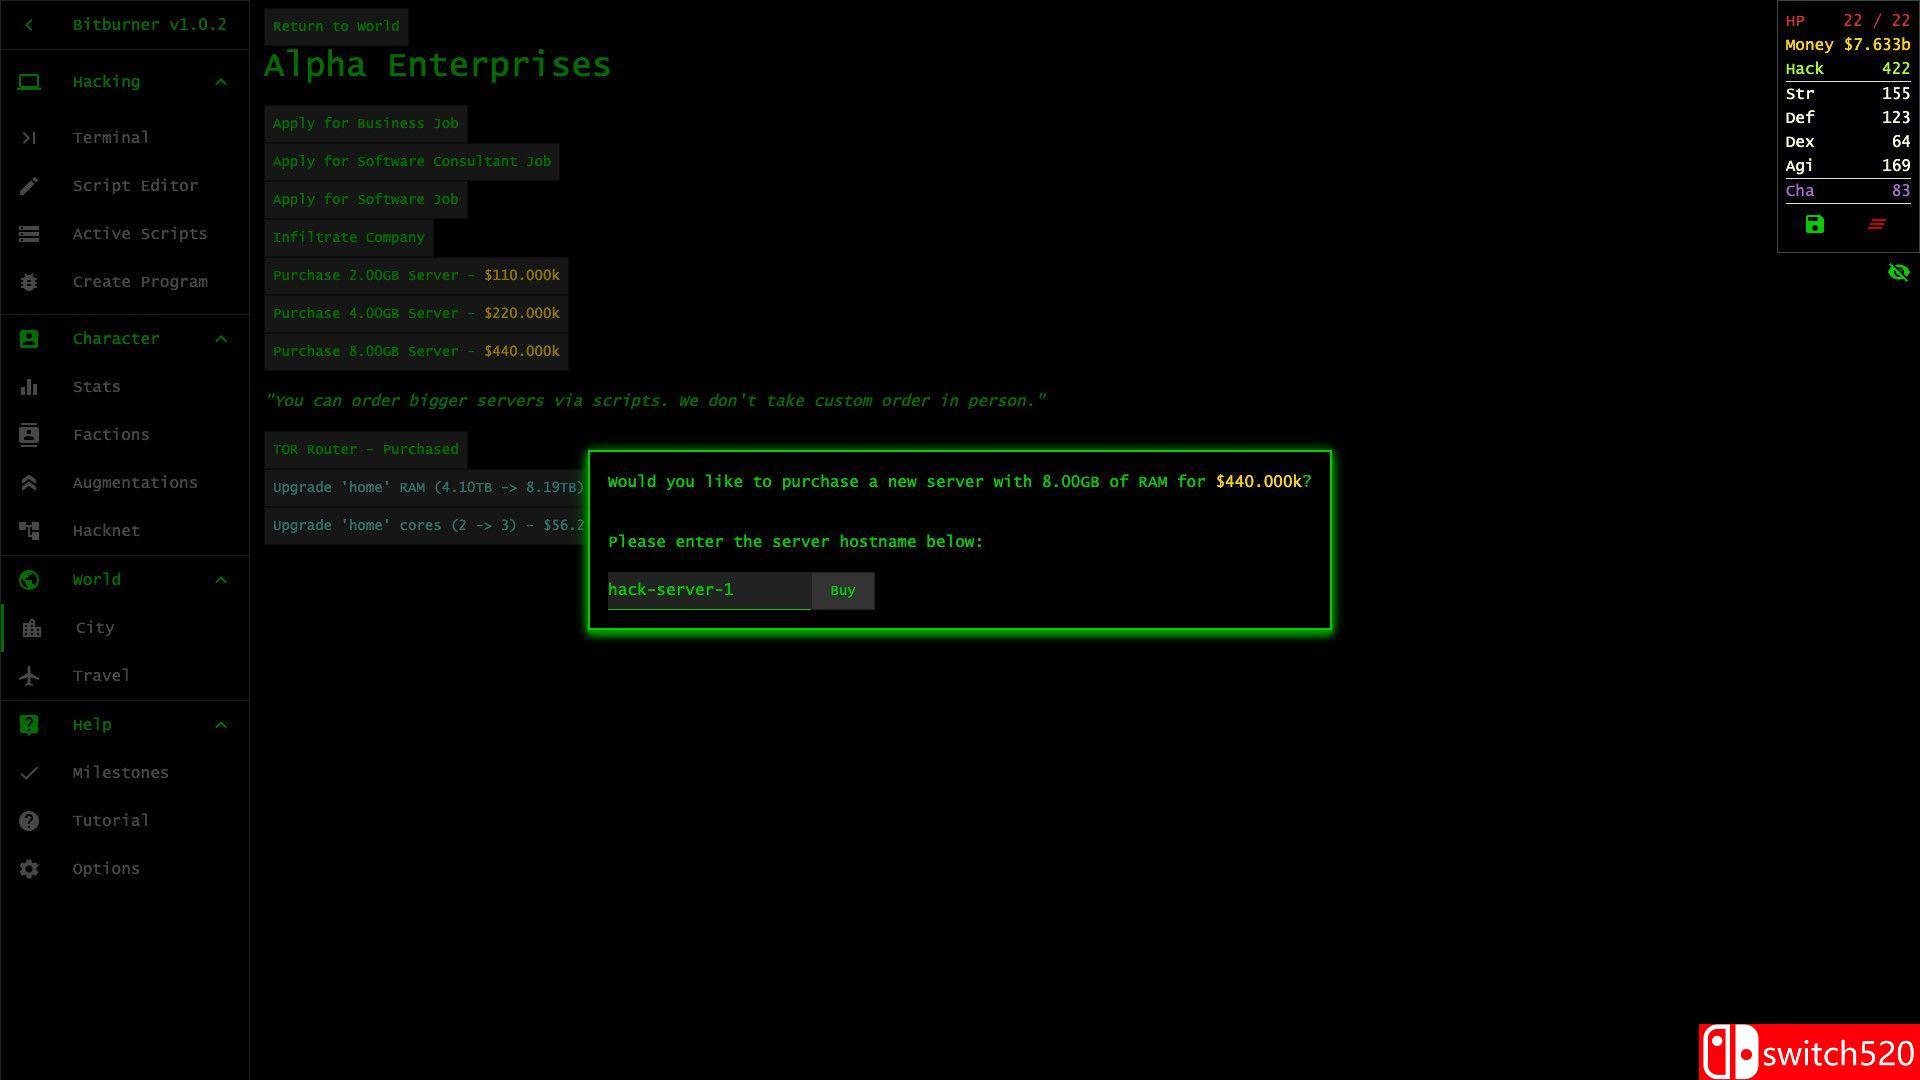Viewport: 1920px width, 1080px height.
Task: Navigate to Active Scripts panel
Action: click(140, 233)
